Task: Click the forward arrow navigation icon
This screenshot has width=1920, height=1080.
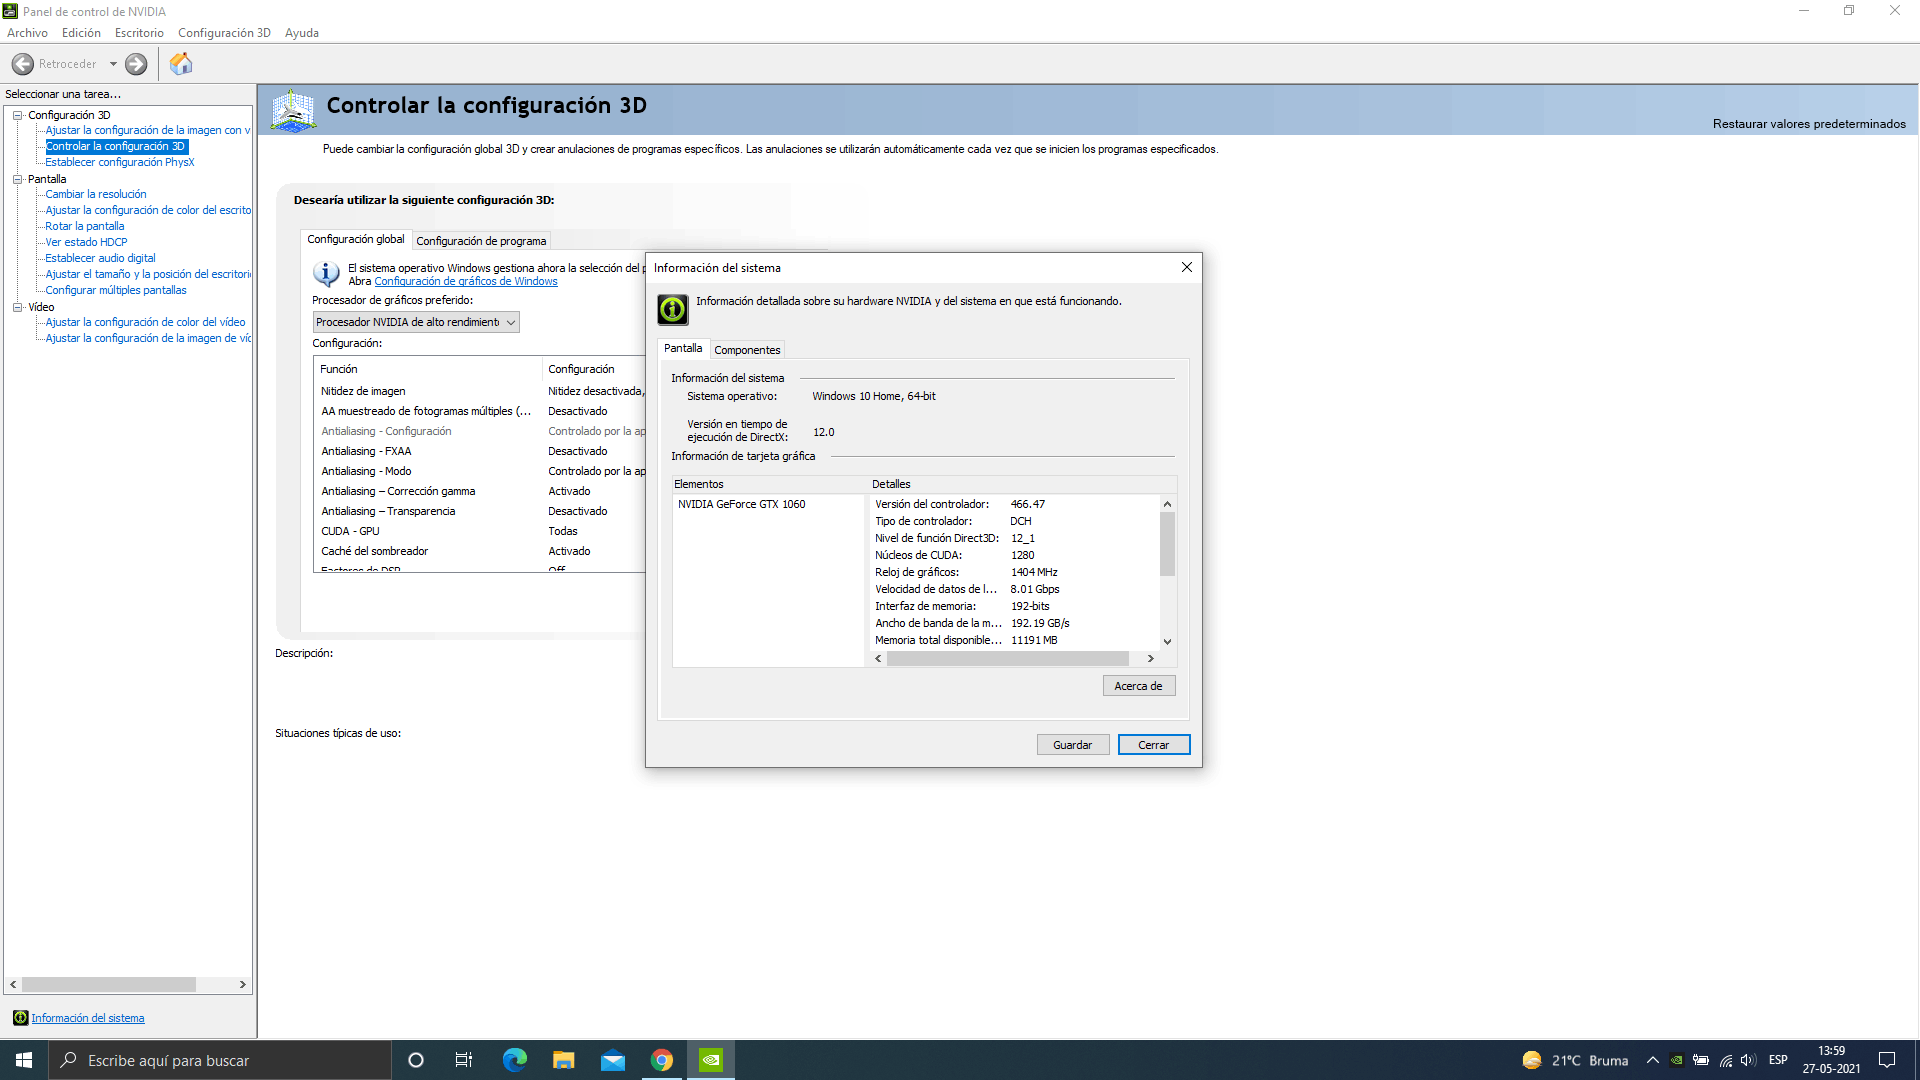Action: click(136, 64)
